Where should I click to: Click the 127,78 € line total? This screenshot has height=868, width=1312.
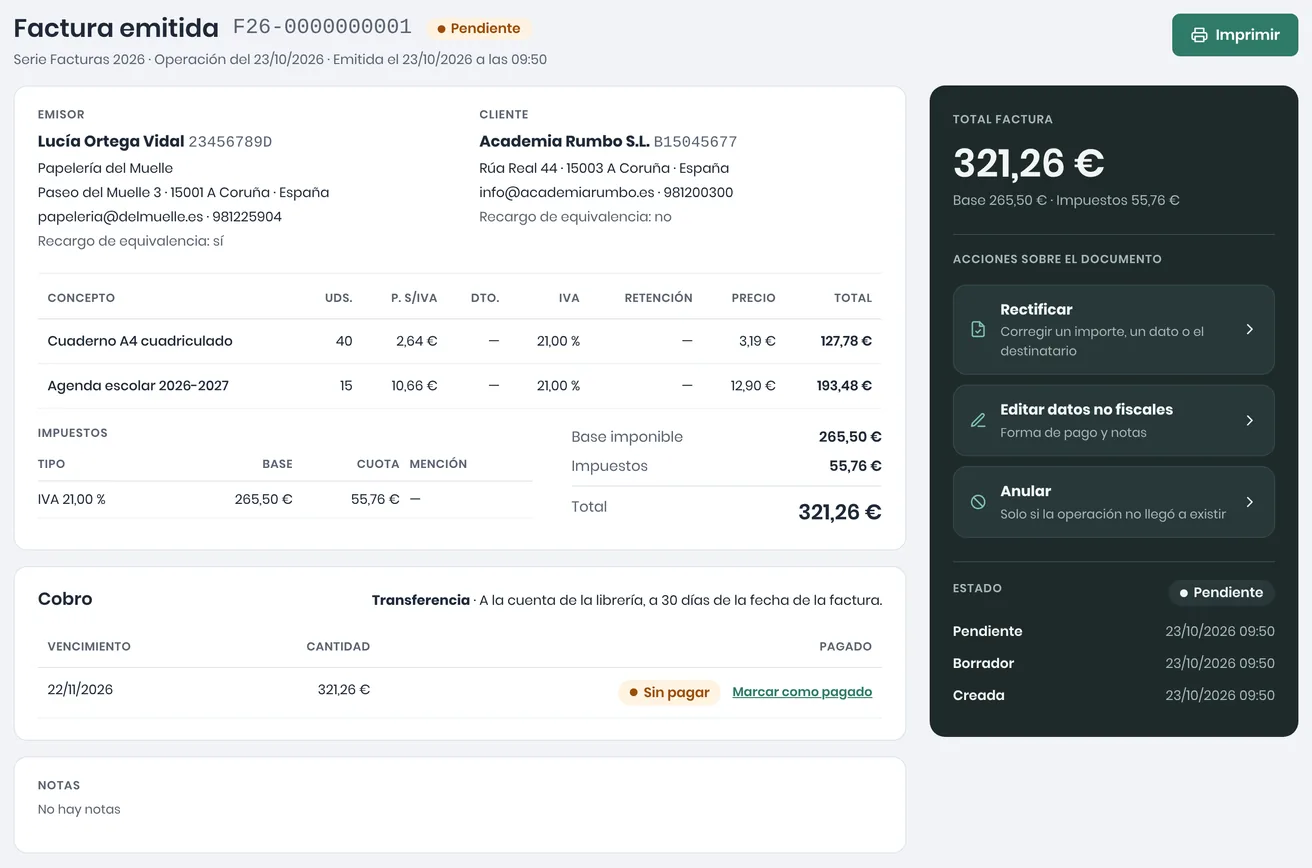coord(846,341)
